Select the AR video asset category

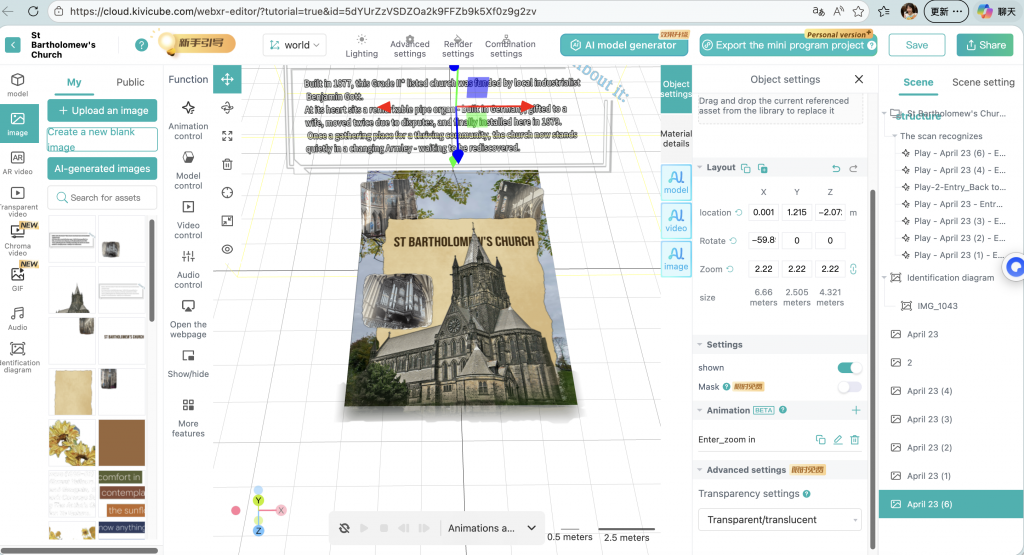pyautogui.click(x=18, y=163)
